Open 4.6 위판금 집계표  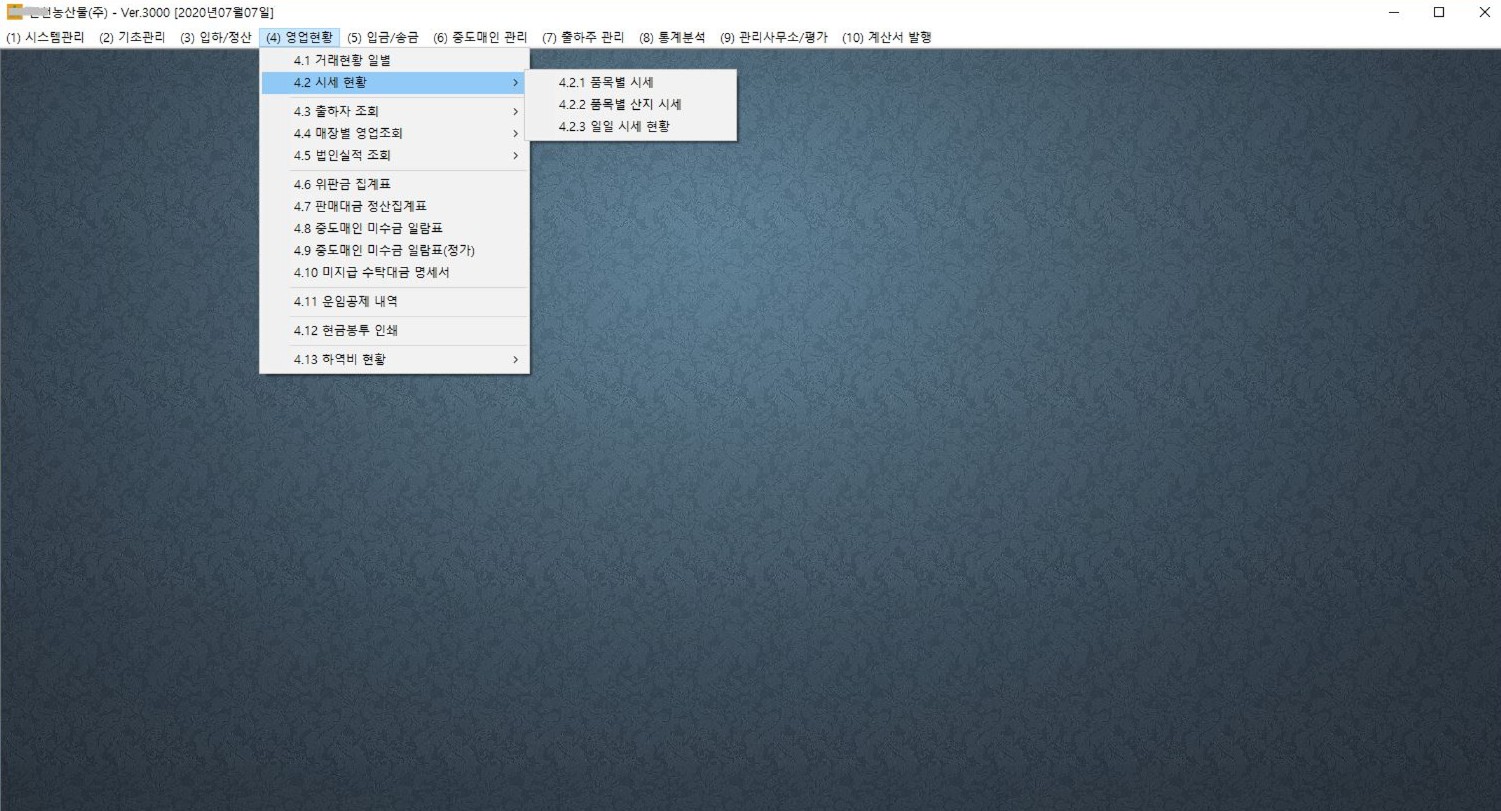(341, 184)
